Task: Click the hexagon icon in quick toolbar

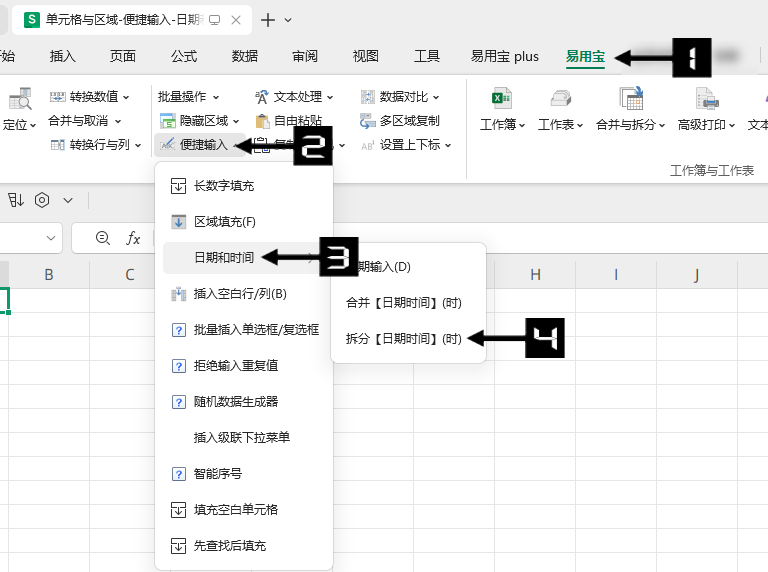Action: 42,200
